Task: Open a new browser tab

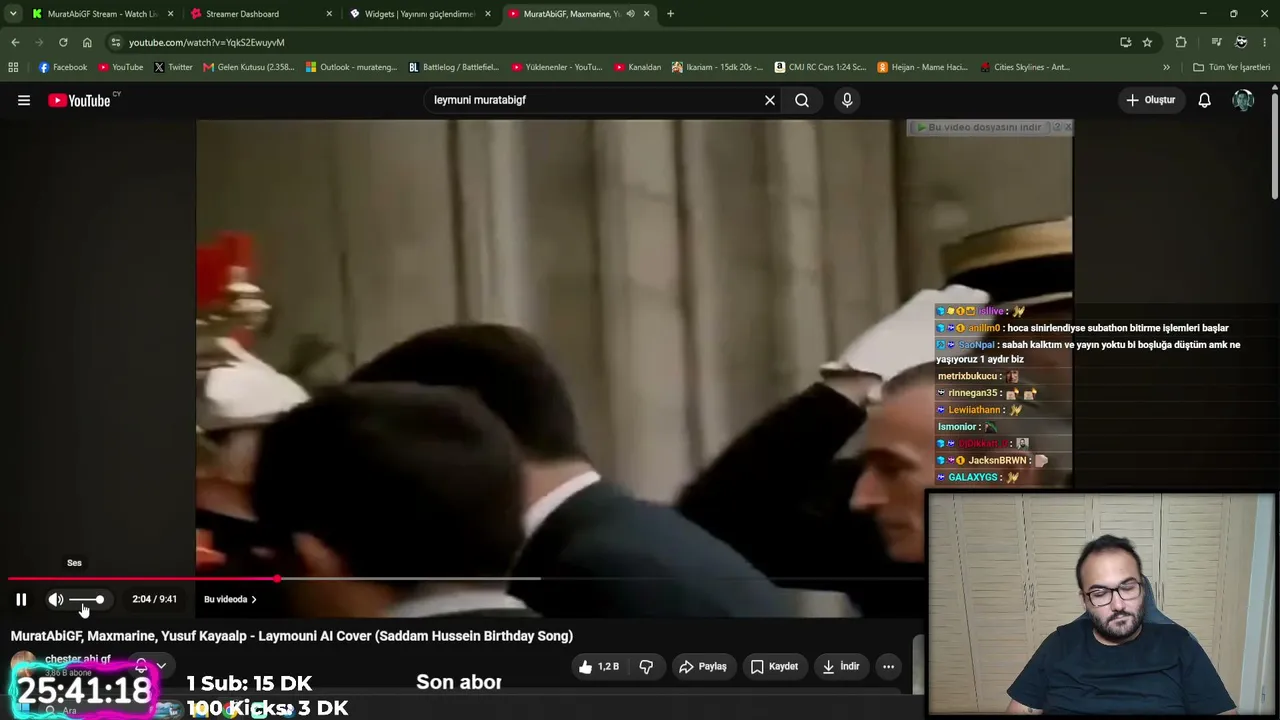Action: coord(670,14)
